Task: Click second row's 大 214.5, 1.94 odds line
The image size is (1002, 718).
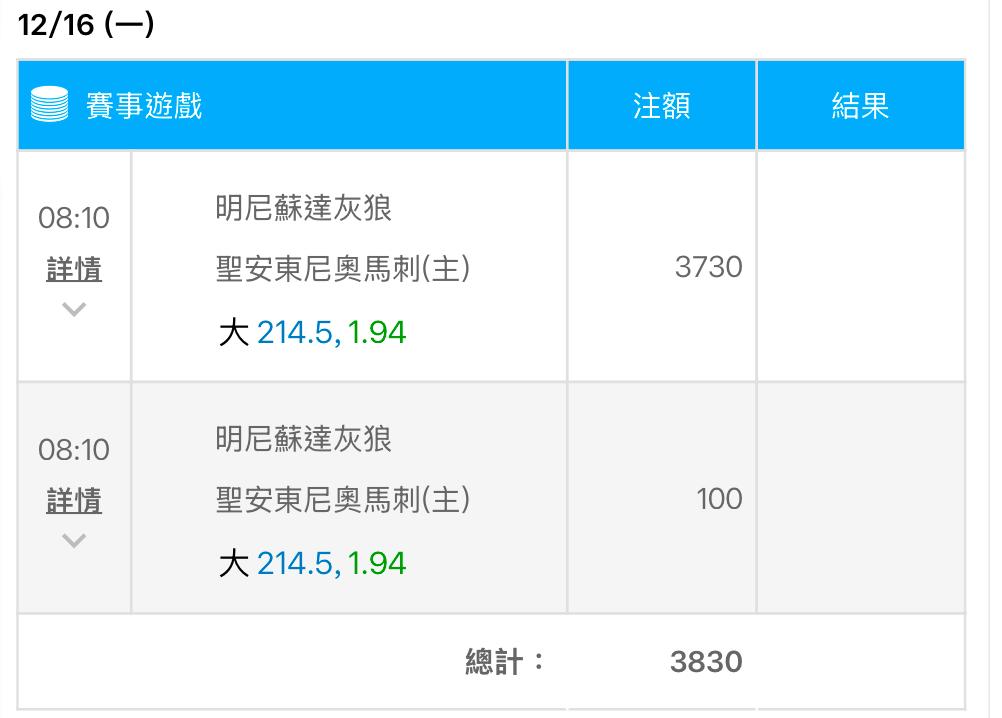Action: (312, 563)
